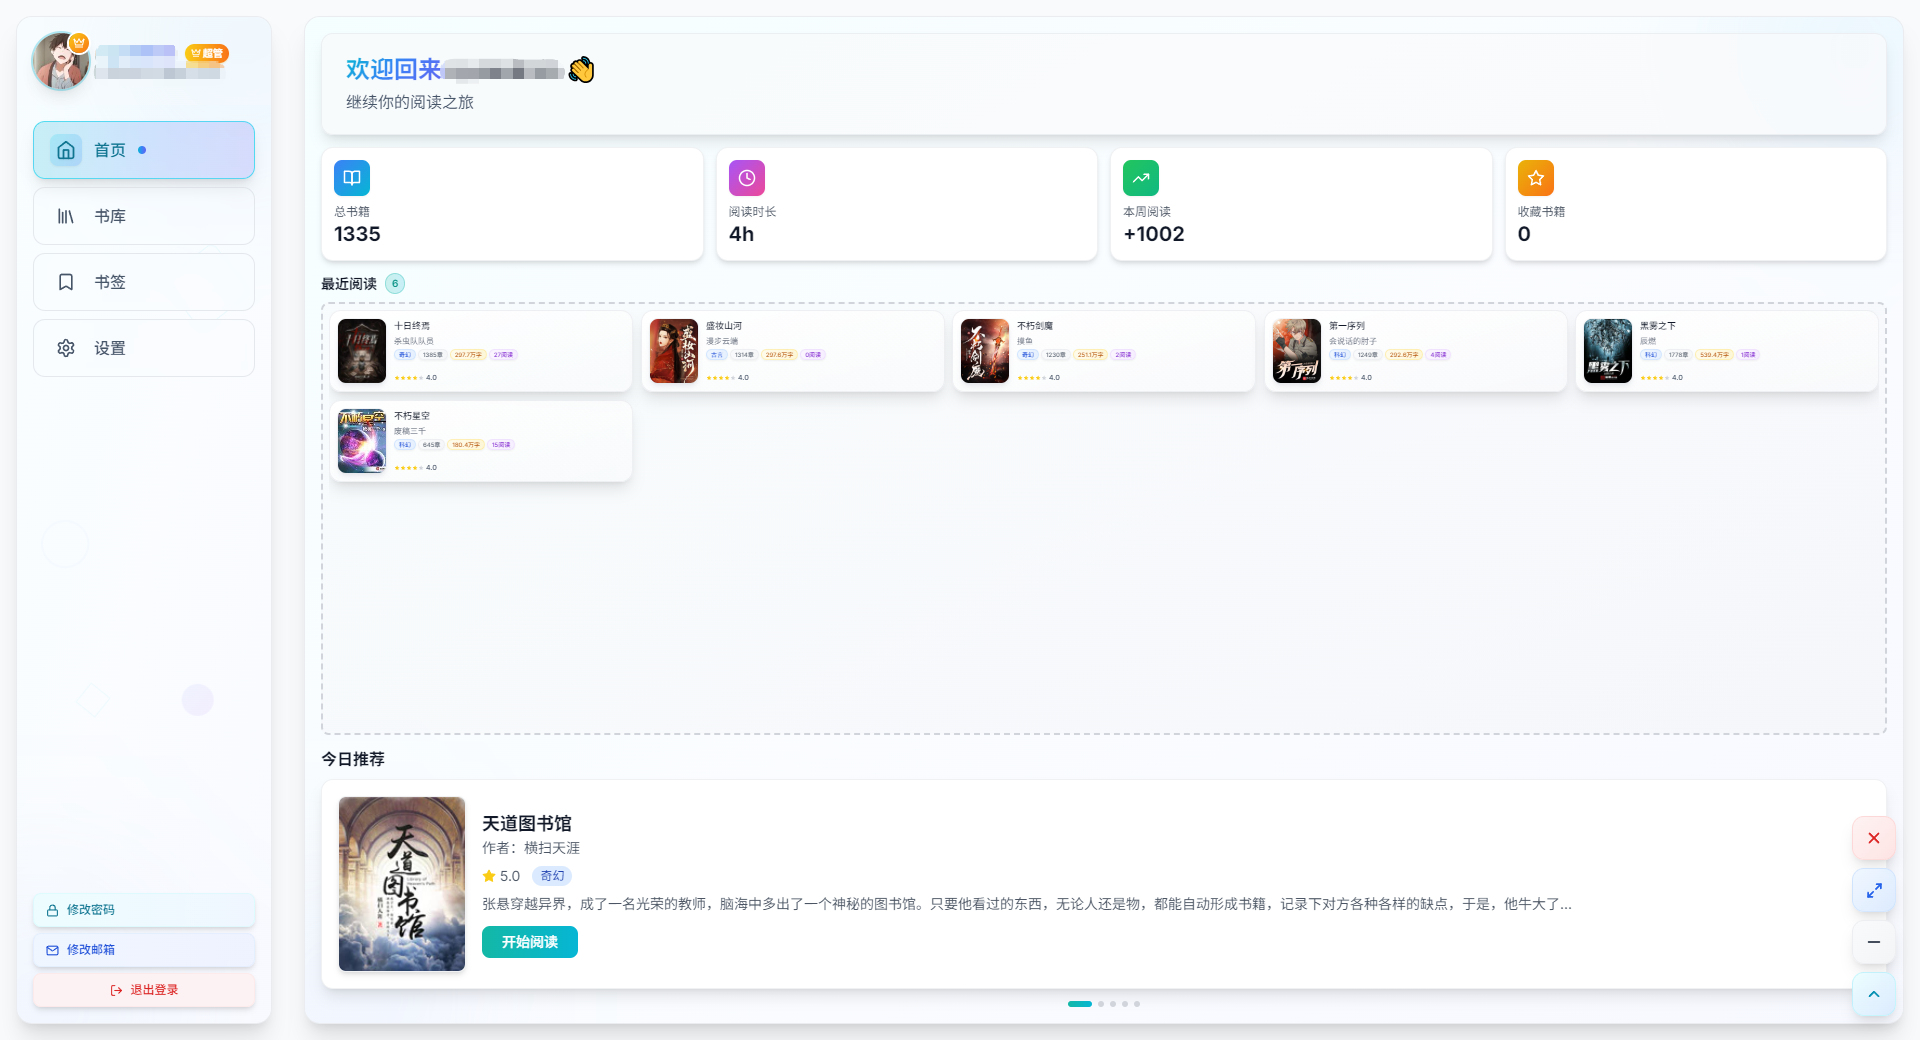Screen dimensions: 1920x1040
Task: Open the 不朽星空 book cover
Action: (x=362, y=441)
